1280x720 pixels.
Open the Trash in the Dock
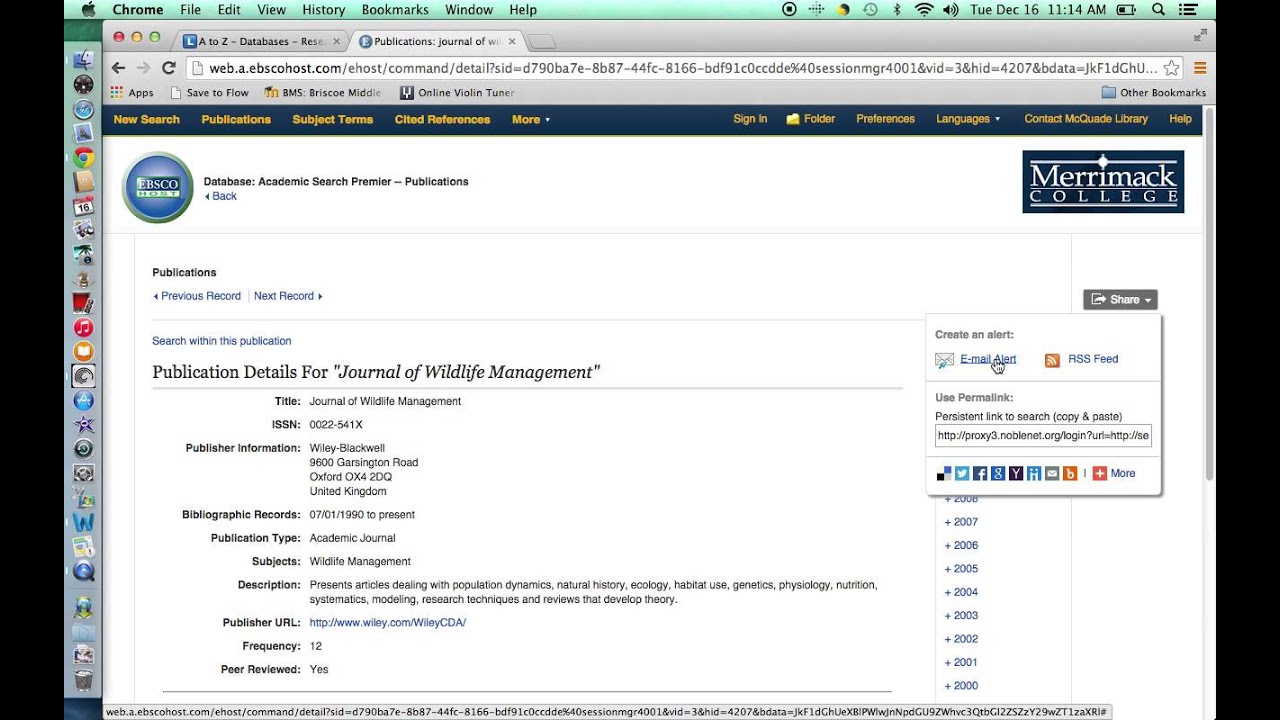coord(83,681)
